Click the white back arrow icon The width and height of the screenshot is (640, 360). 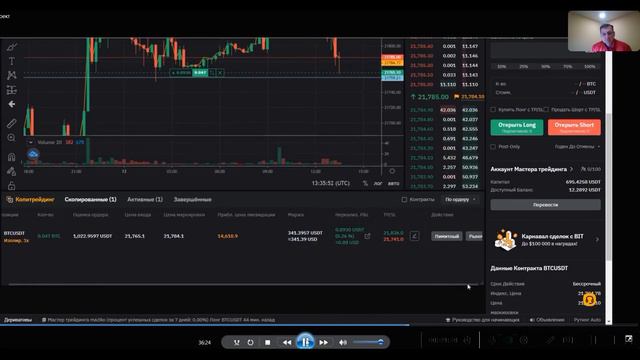[x=11, y=104]
